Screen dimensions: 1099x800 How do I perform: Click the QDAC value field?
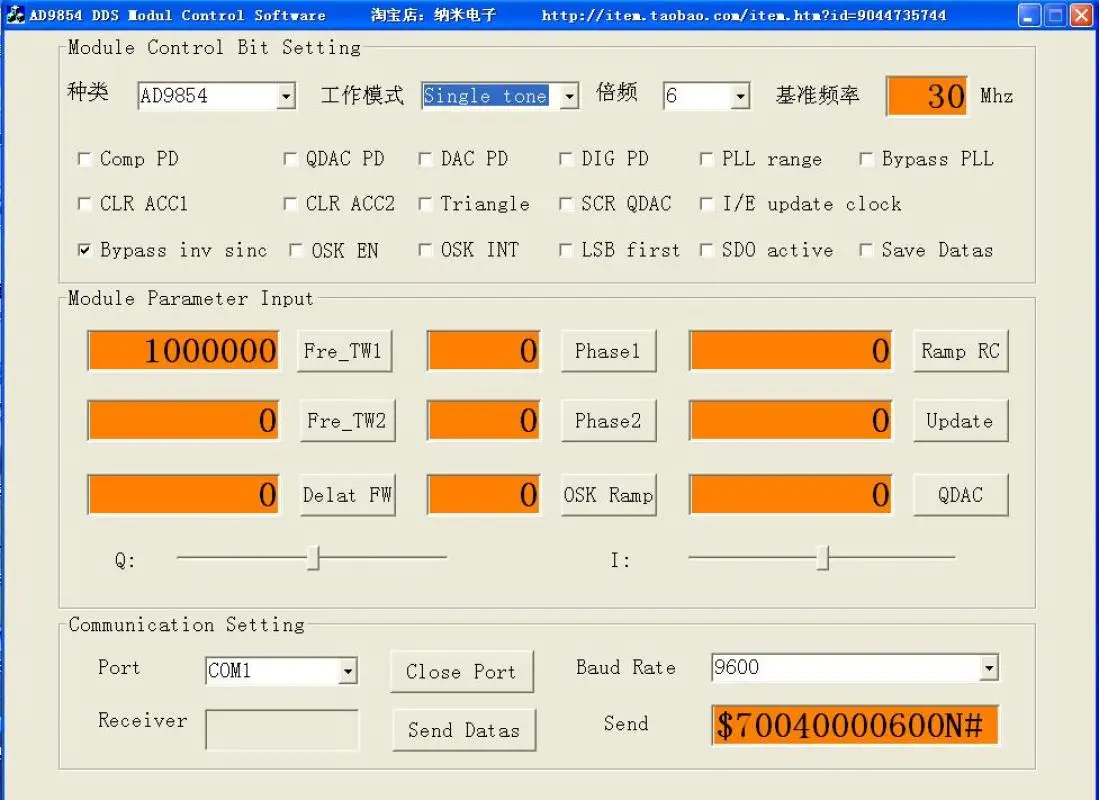point(791,495)
